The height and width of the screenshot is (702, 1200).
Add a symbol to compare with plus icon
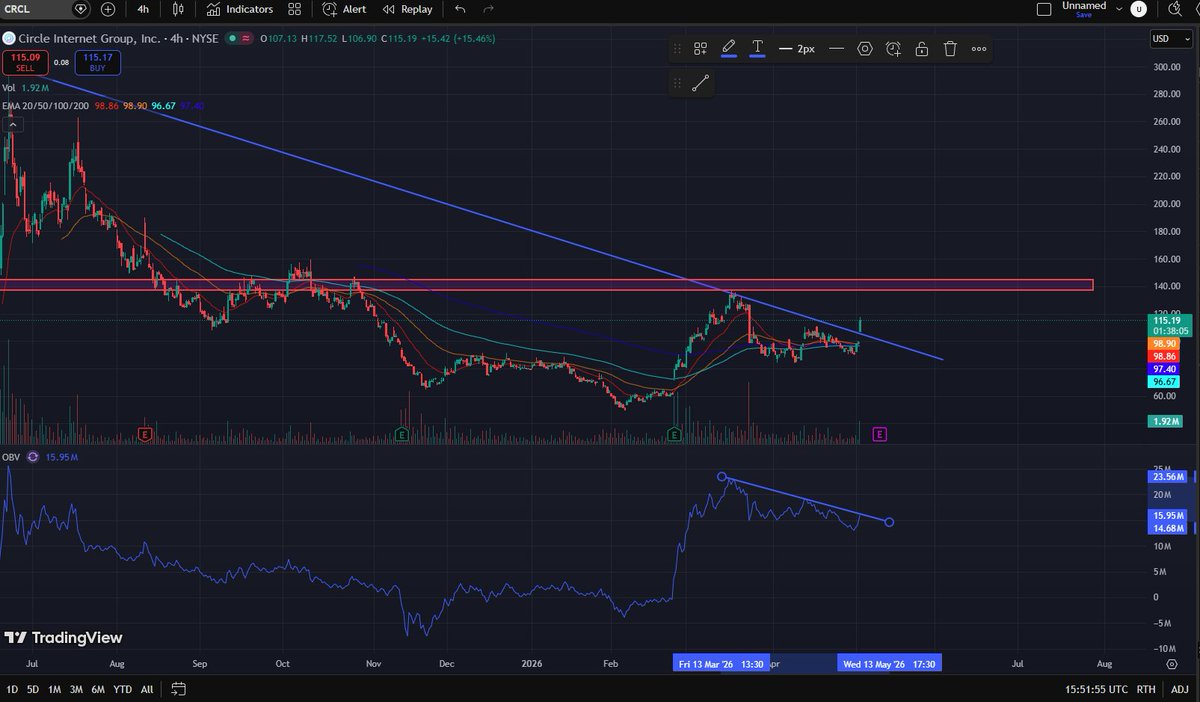pos(108,9)
